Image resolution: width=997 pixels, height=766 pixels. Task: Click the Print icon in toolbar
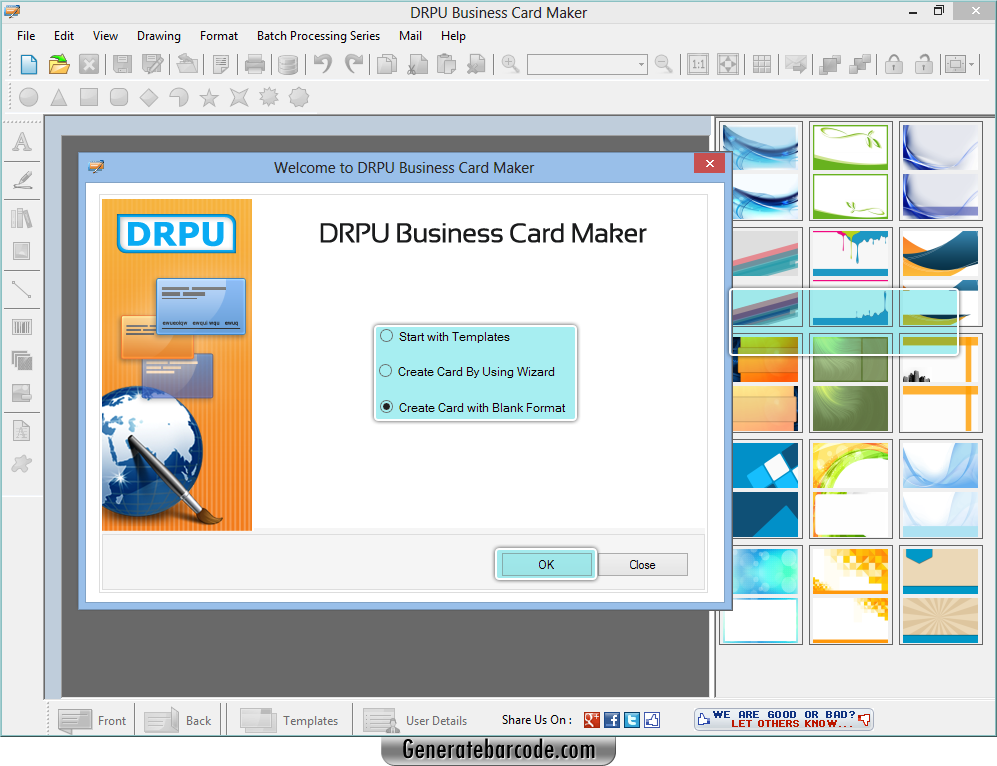(255, 64)
